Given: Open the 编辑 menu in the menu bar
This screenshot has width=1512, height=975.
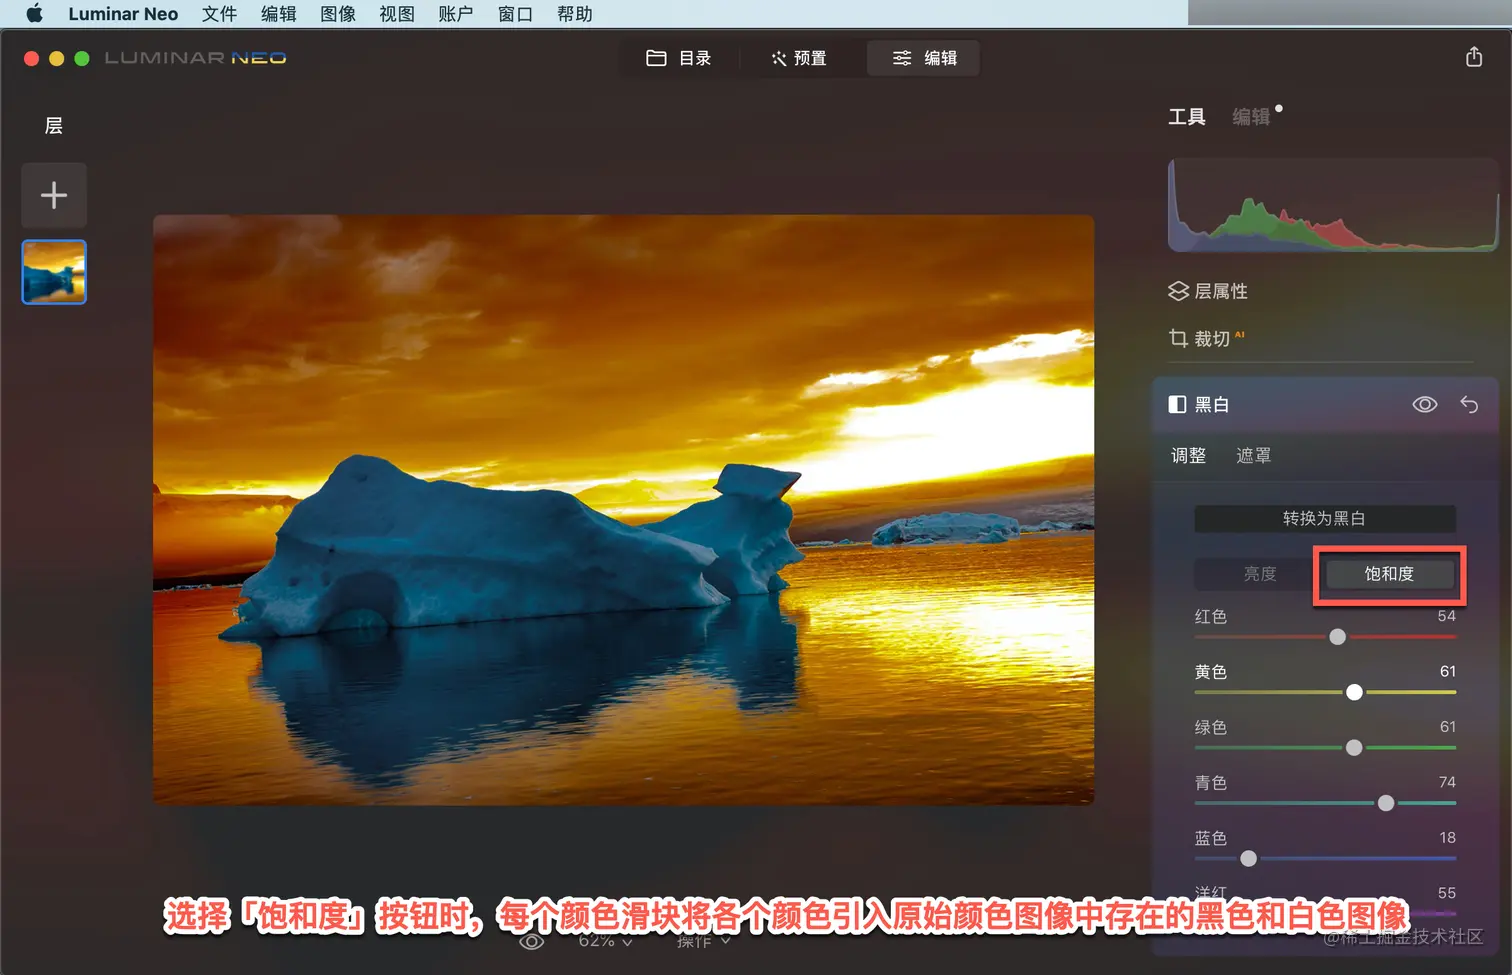Looking at the screenshot, I should (x=278, y=14).
